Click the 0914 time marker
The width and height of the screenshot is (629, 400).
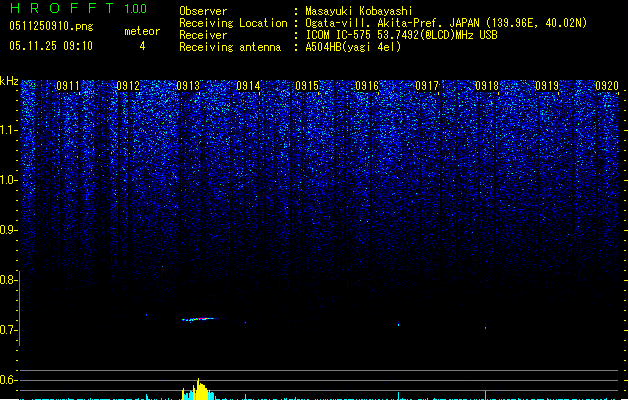[248, 86]
